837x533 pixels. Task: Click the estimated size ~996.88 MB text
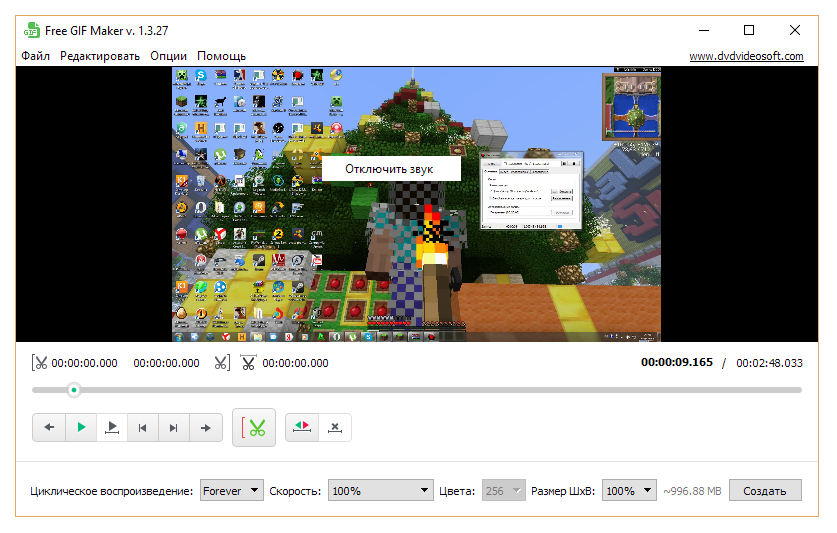coord(692,491)
